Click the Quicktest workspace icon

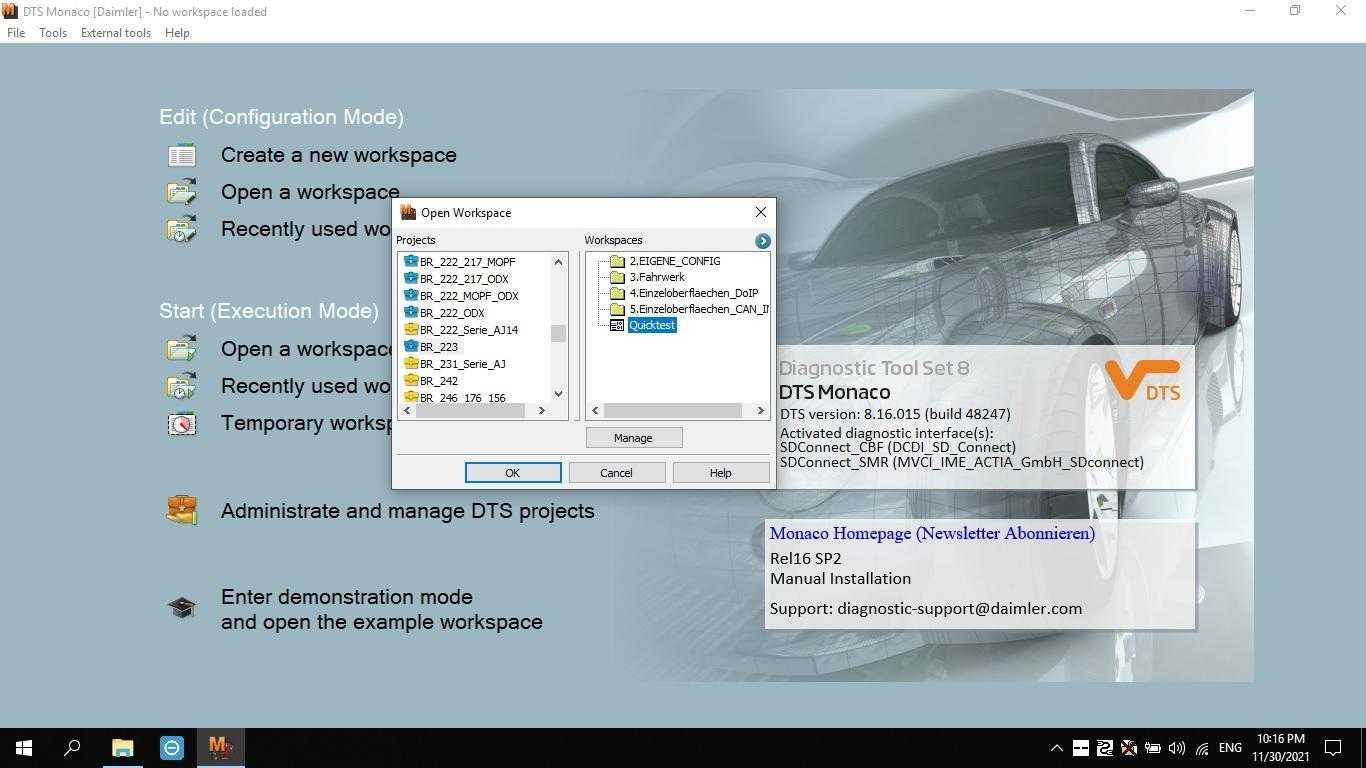[x=617, y=325]
